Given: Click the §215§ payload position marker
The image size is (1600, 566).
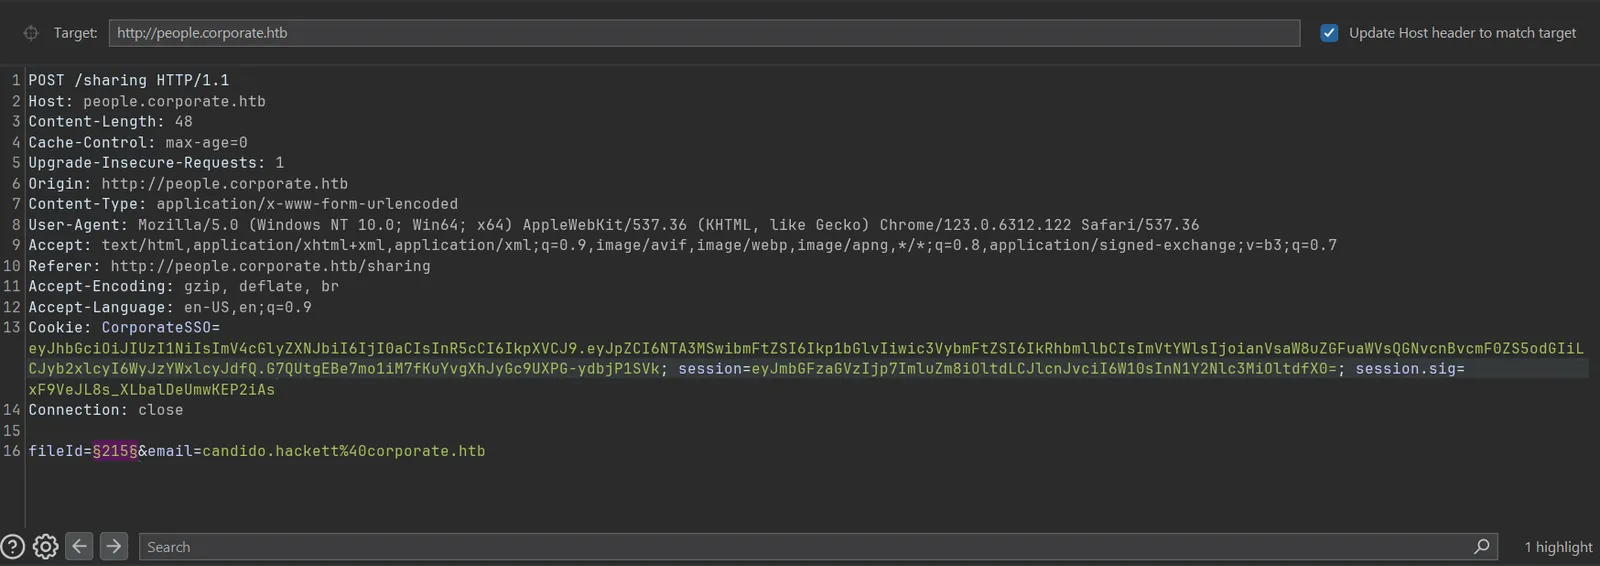Looking at the screenshot, I should tap(115, 451).
